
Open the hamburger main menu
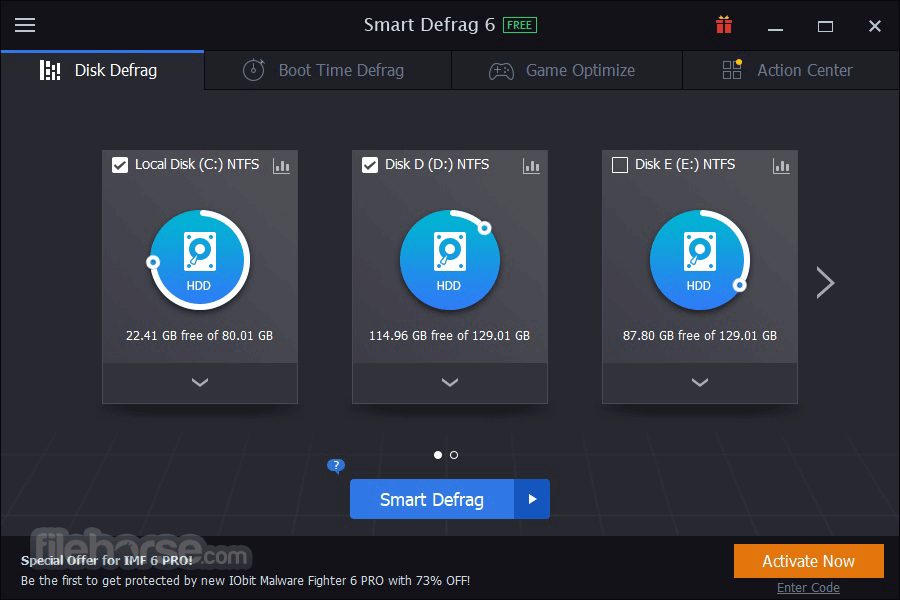click(25, 25)
